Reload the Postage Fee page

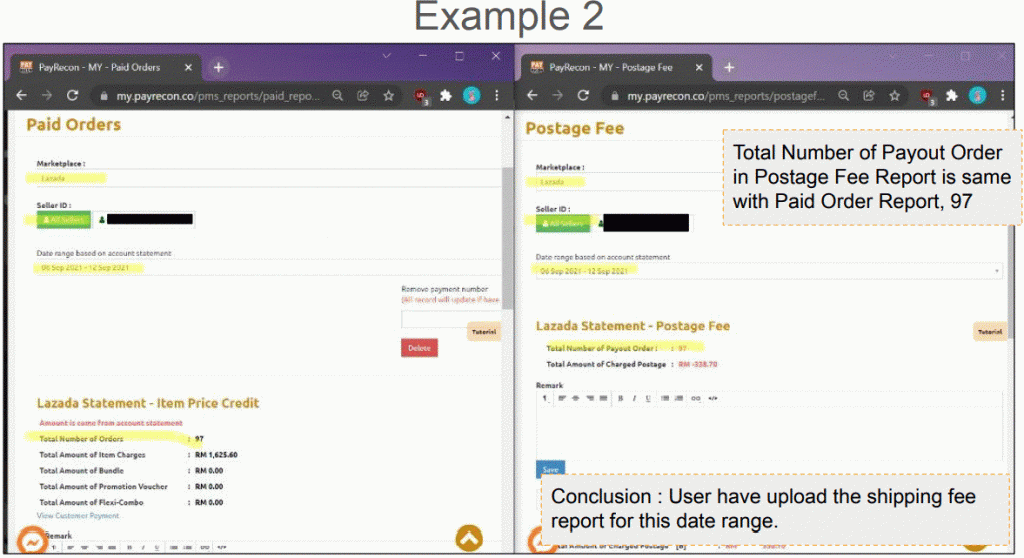(583, 95)
